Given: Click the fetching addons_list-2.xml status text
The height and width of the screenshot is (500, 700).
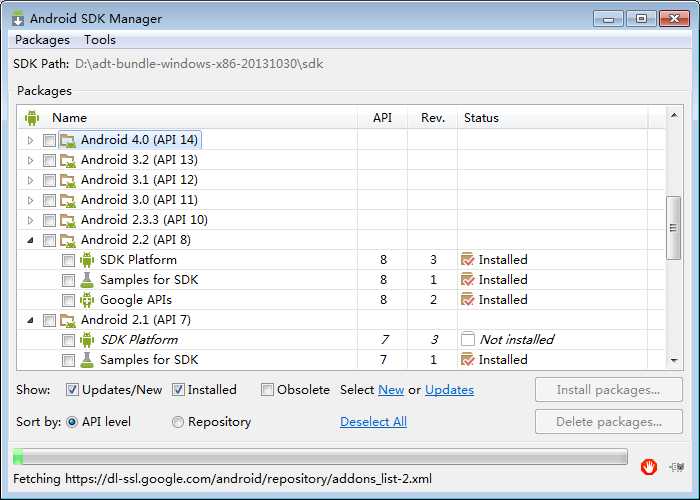Looking at the screenshot, I should pos(222,479).
